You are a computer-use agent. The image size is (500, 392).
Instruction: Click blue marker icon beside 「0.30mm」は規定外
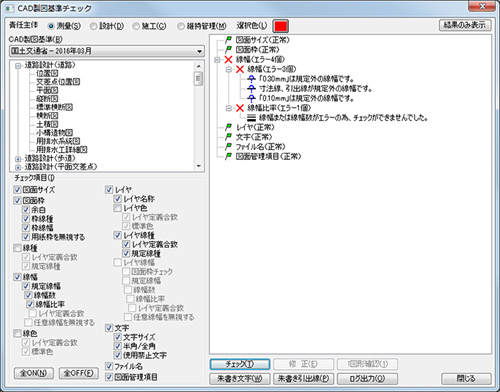click(x=252, y=79)
